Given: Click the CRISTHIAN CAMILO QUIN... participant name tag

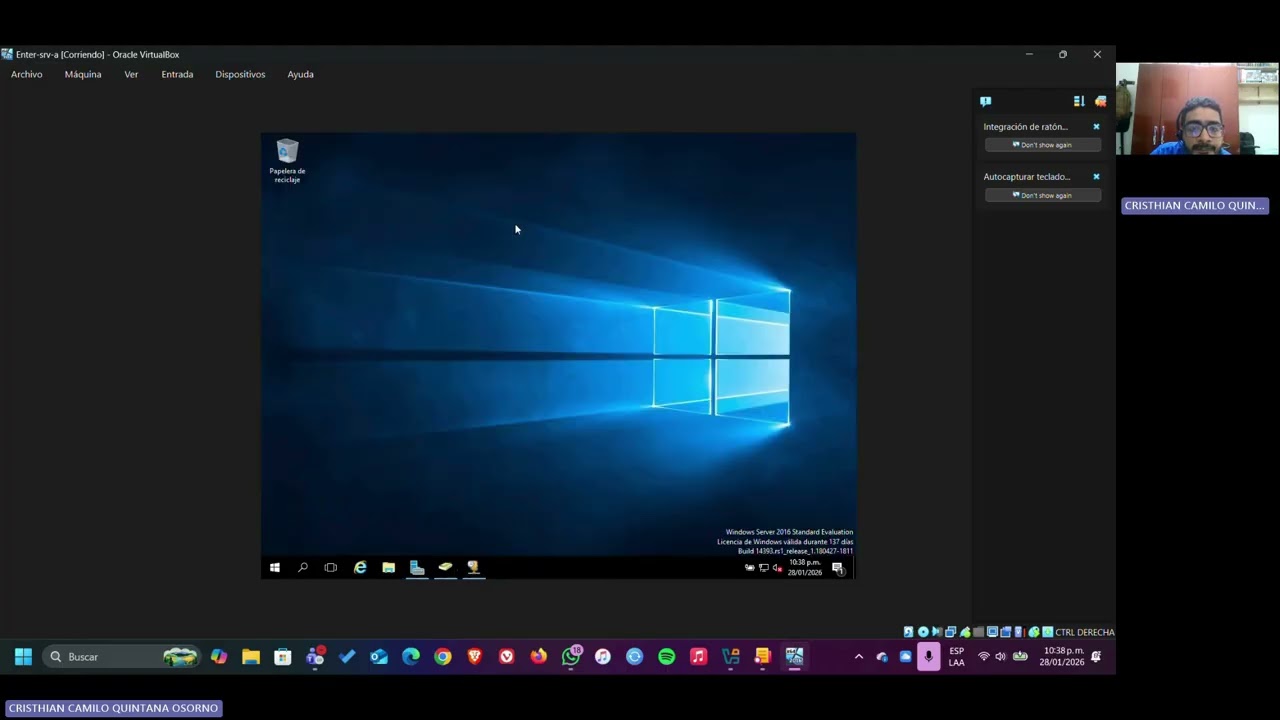Looking at the screenshot, I should pos(1195,205).
